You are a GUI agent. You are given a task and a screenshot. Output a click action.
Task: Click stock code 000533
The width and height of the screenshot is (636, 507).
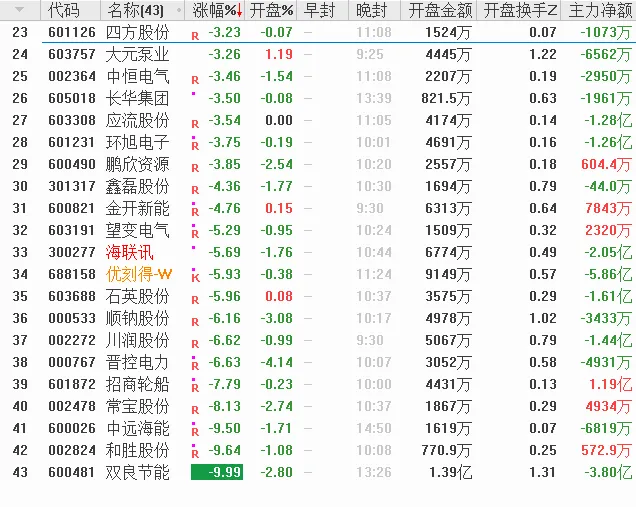(x=72, y=318)
